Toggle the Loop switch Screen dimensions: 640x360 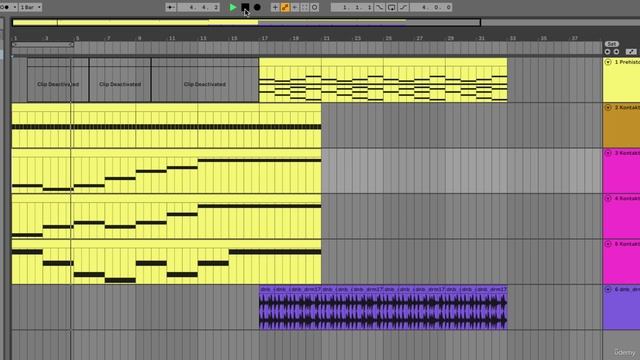coord(391,7)
